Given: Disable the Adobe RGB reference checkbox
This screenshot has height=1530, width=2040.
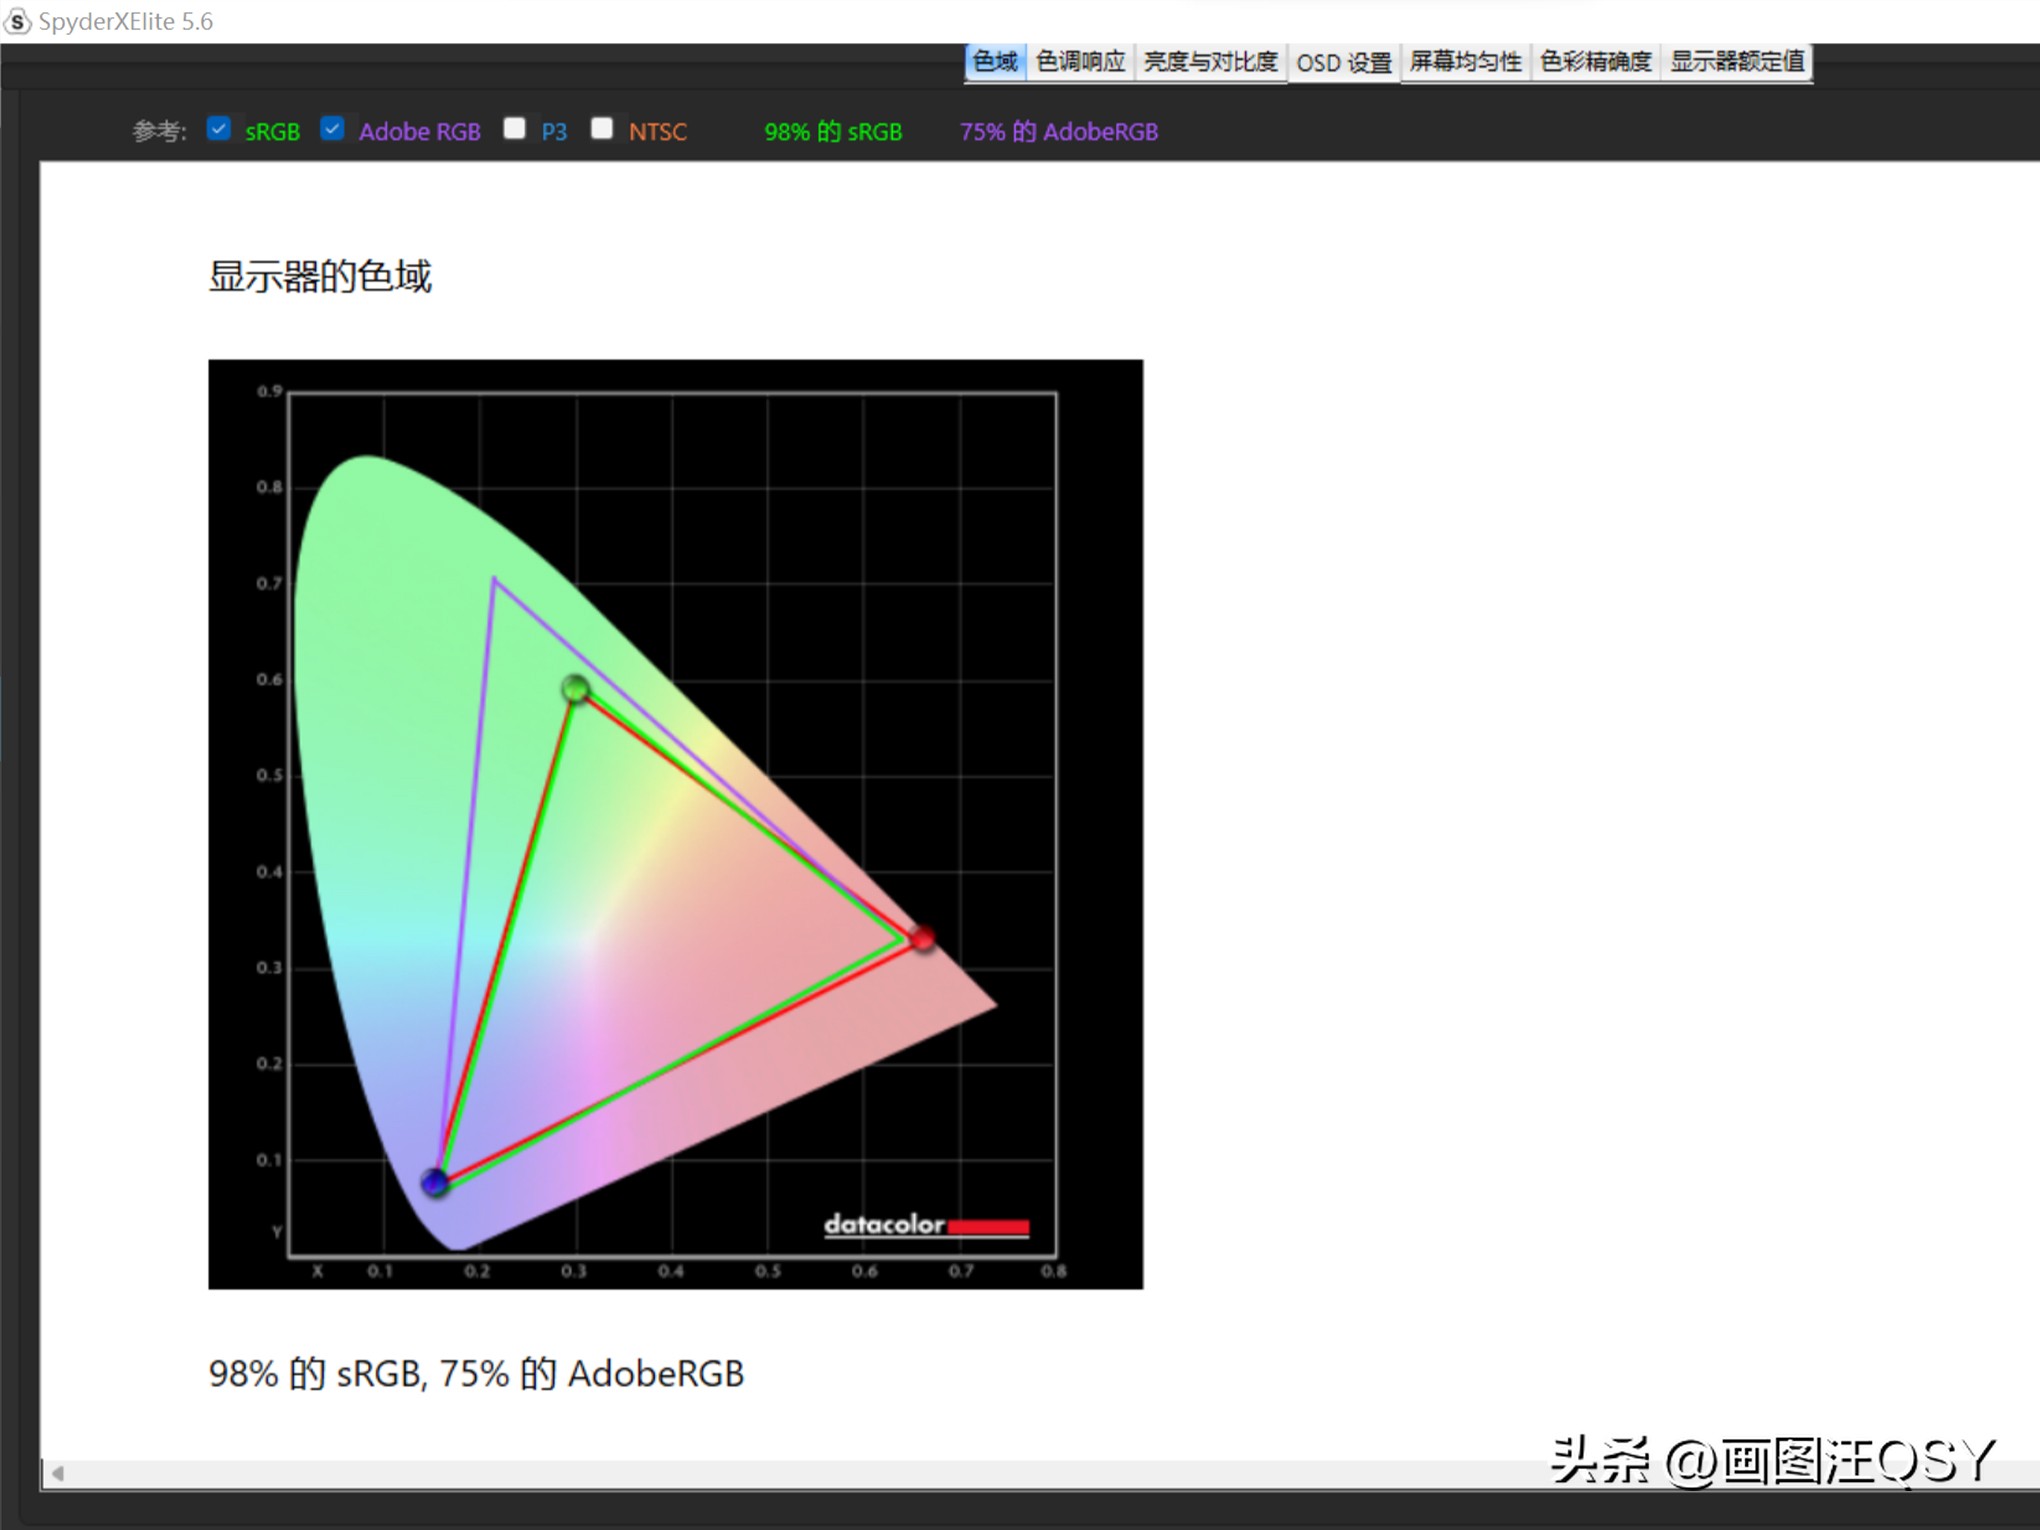Looking at the screenshot, I should tap(333, 128).
